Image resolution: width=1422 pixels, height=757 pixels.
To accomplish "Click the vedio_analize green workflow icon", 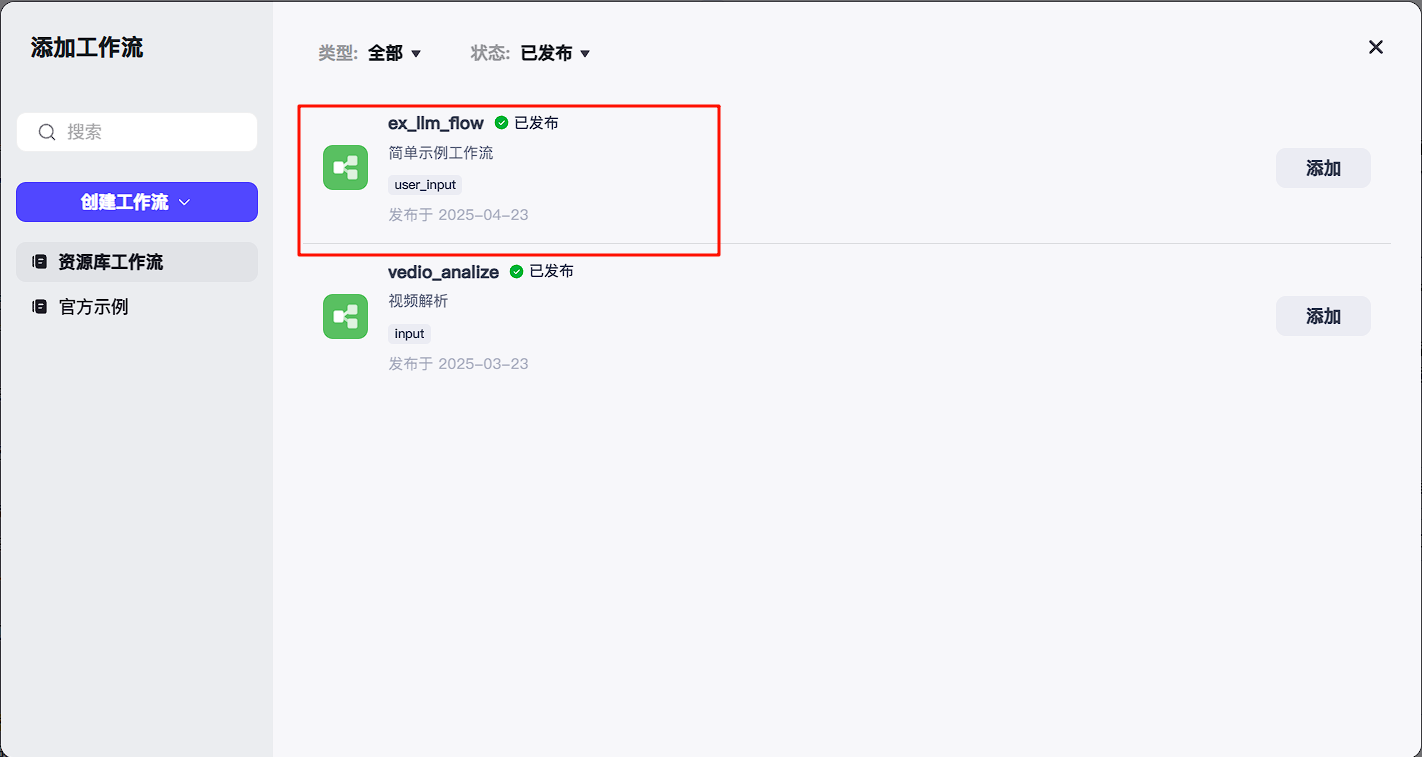I will coord(345,316).
